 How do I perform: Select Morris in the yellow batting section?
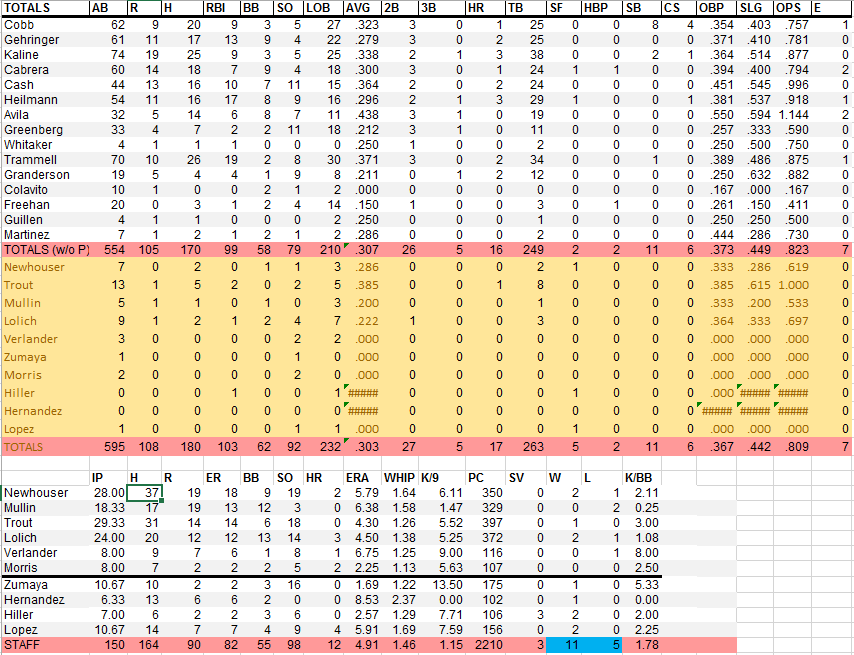tap(22, 375)
